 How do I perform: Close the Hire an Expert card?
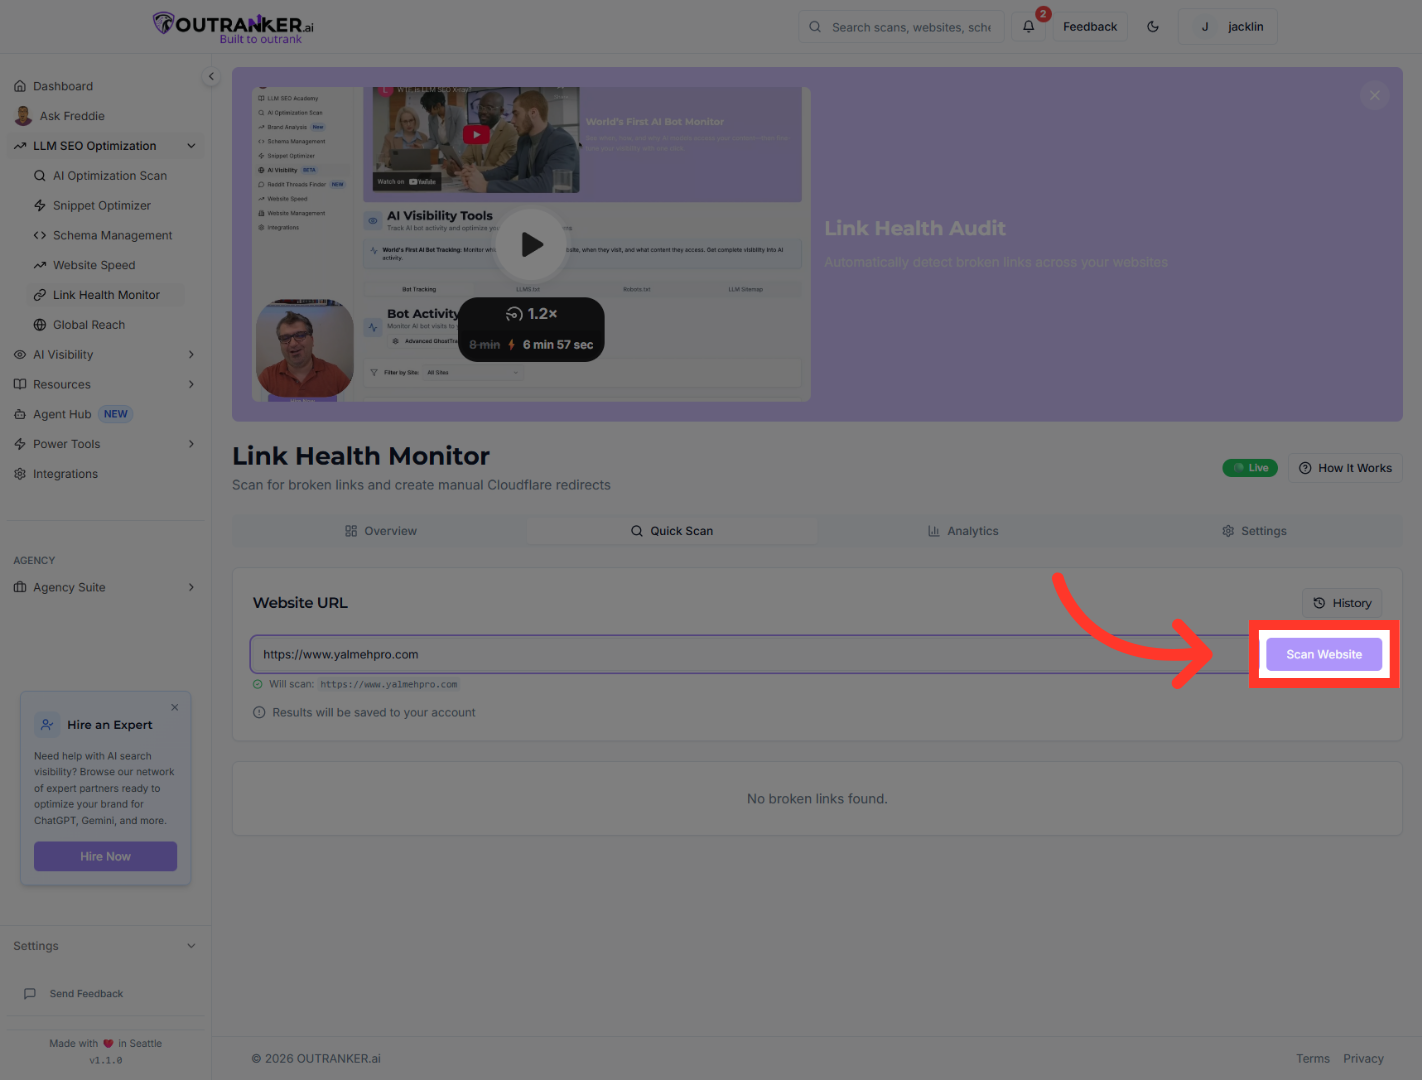point(175,707)
